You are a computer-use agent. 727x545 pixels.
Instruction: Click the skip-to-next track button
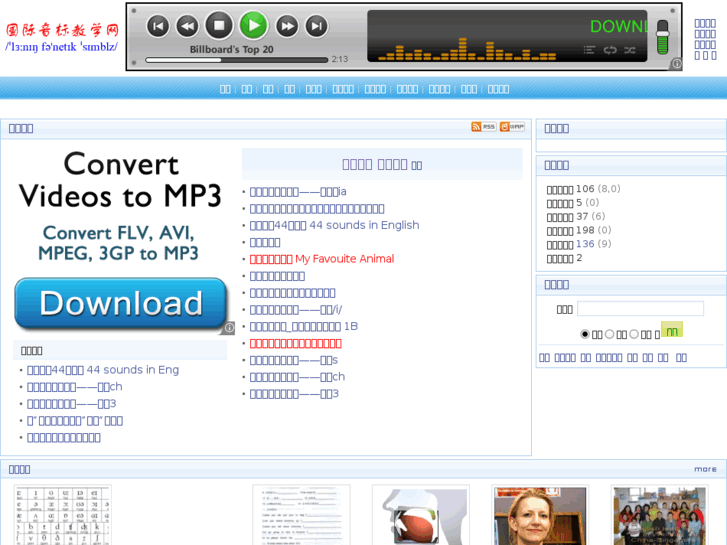tap(317, 26)
